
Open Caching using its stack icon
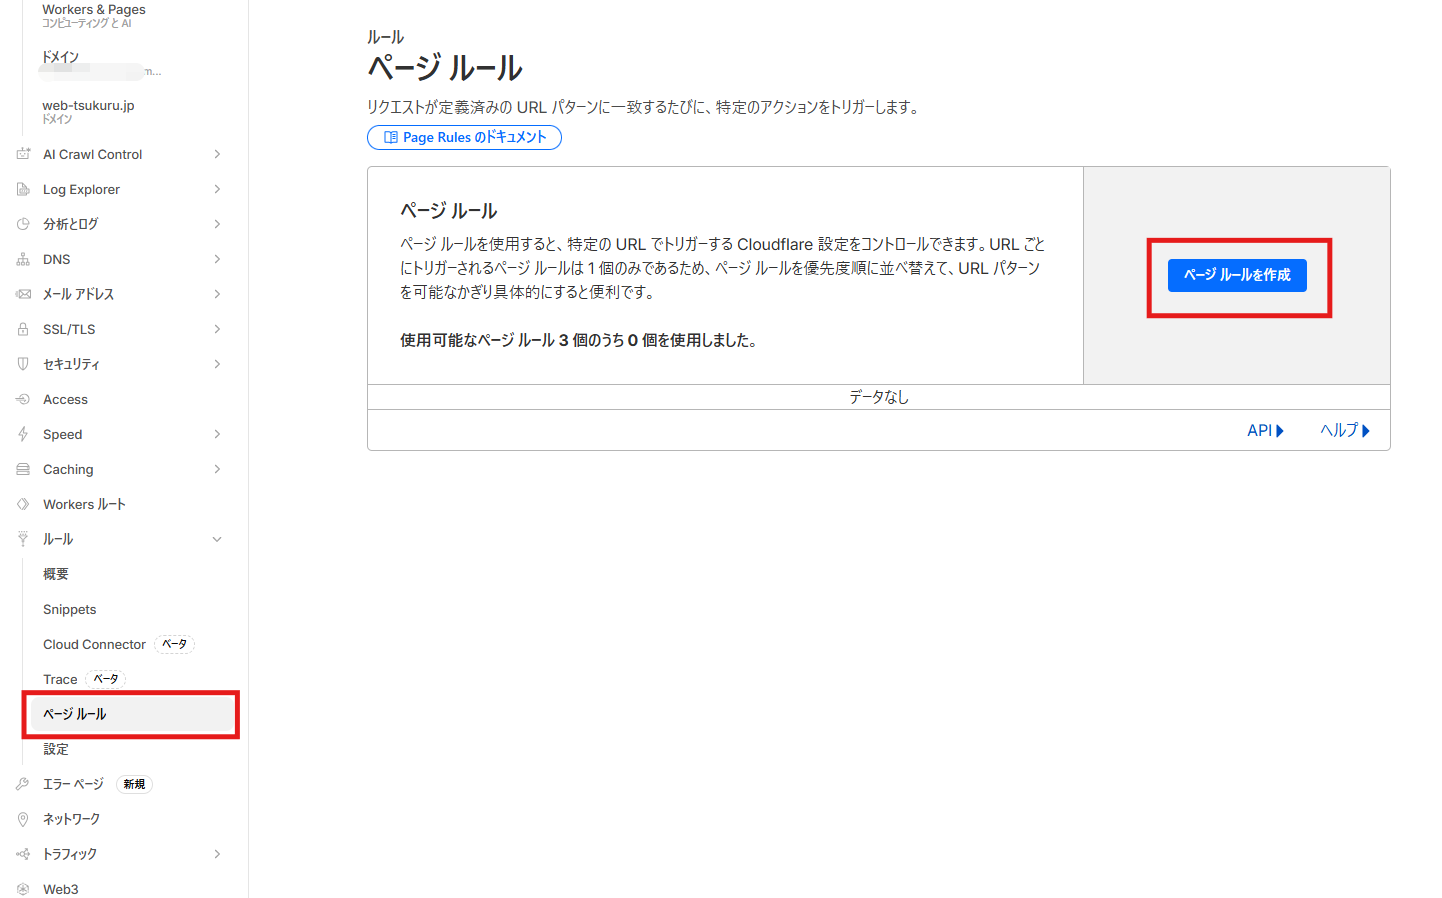pyautogui.click(x=24, y=469)
